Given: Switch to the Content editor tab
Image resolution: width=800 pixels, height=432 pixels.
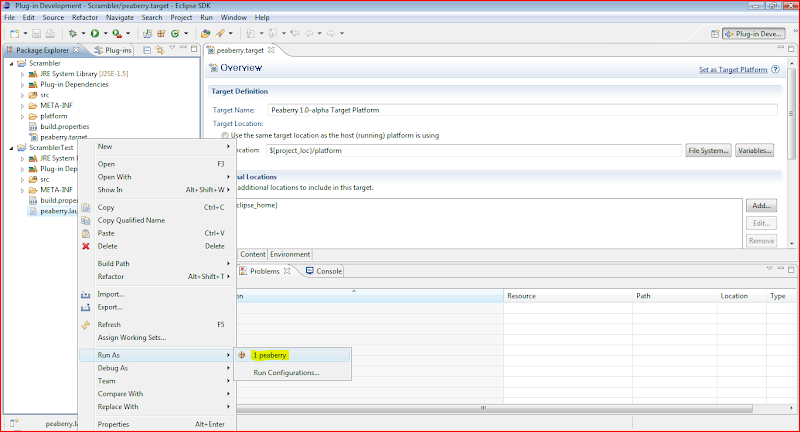Looking at the screenshot, I should click(253, 254).
